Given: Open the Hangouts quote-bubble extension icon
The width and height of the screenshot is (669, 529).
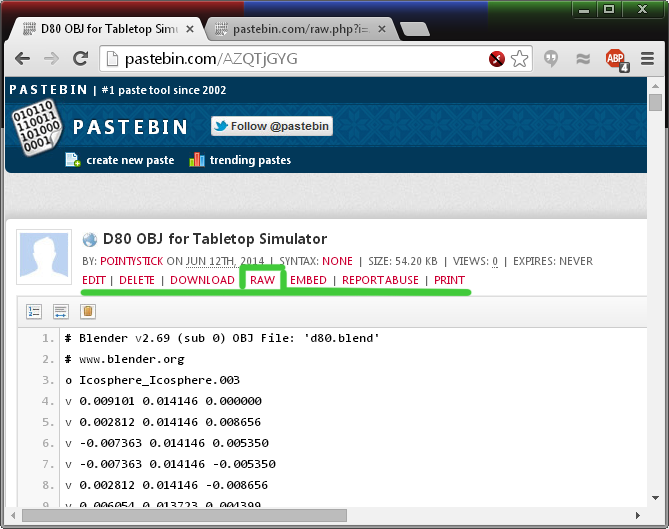Looking at the screenshot, I should pyautogui.click(x=551, y=58).
